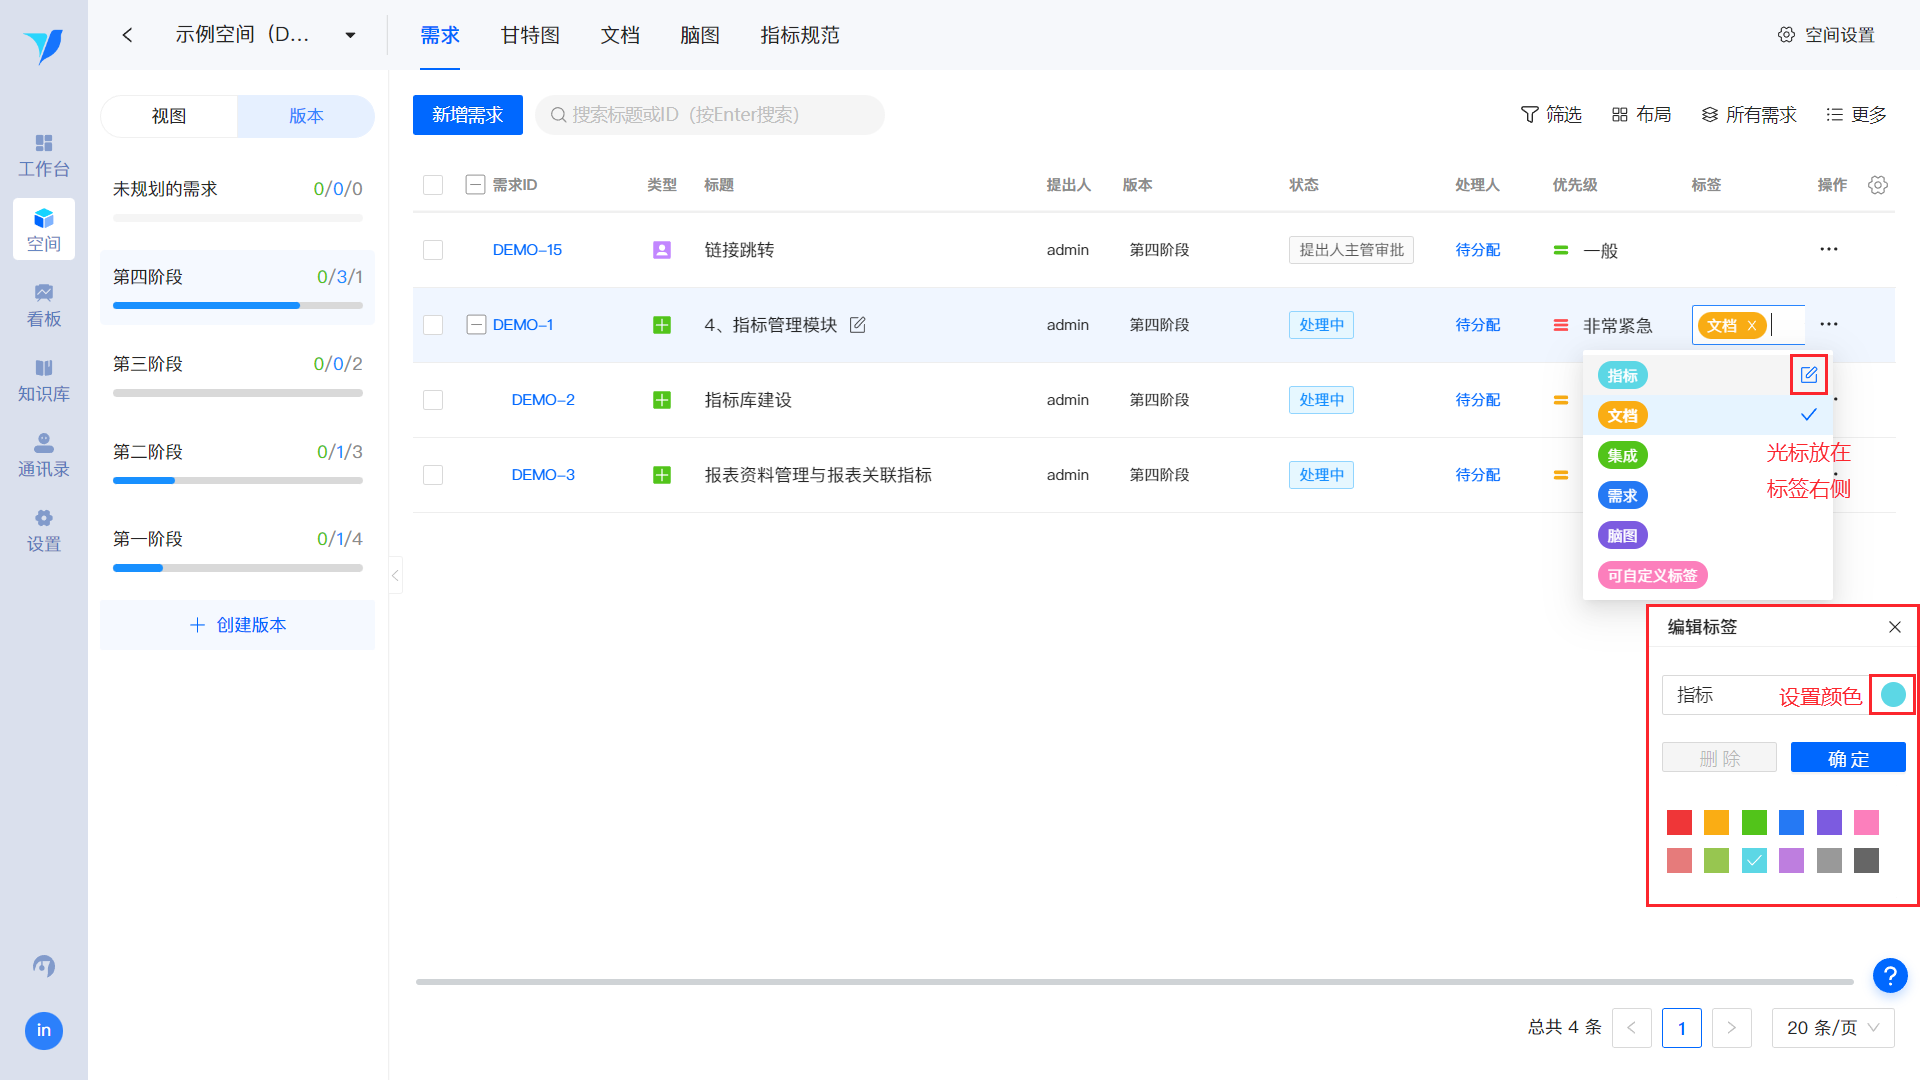Screen dimensions: 1920x1080
Task: Switch to the 甘特图 tab
Action: (x=529, y=34)
